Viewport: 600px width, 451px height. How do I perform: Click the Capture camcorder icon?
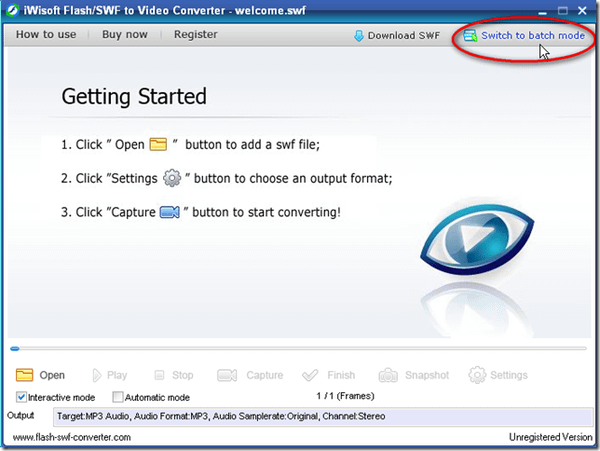pos(227,375)
